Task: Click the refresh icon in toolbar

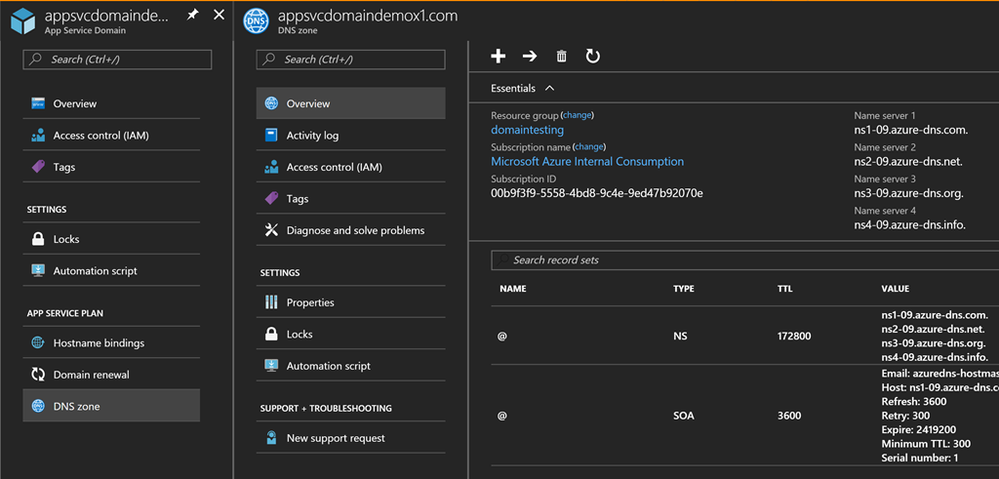Action: 593,57
